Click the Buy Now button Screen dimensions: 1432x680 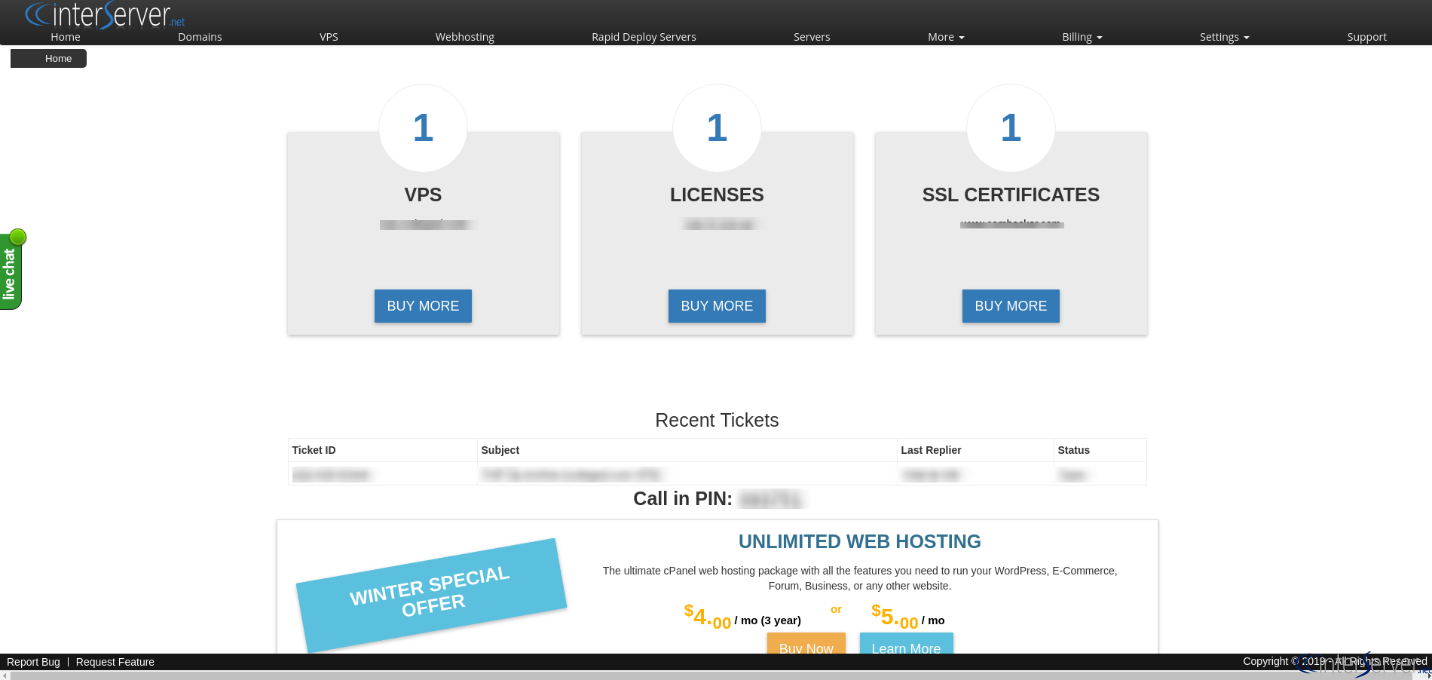point(806,643)
